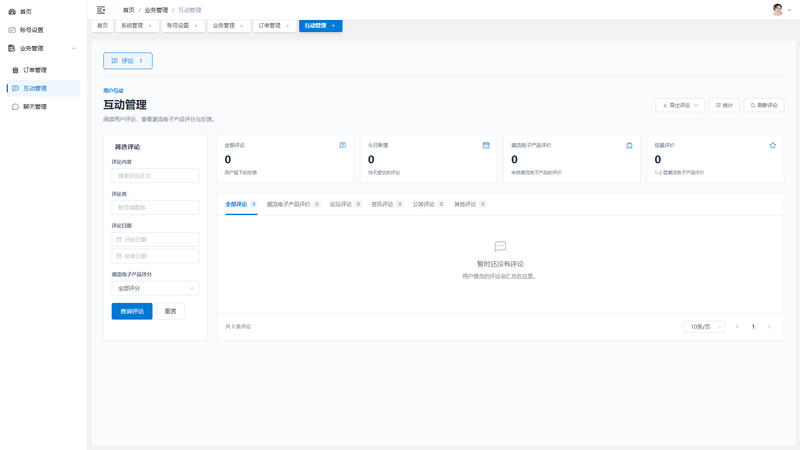
Task: Click the 今日新增 card calendar icon
Action: pyautogui.click(x=486, y=145)
